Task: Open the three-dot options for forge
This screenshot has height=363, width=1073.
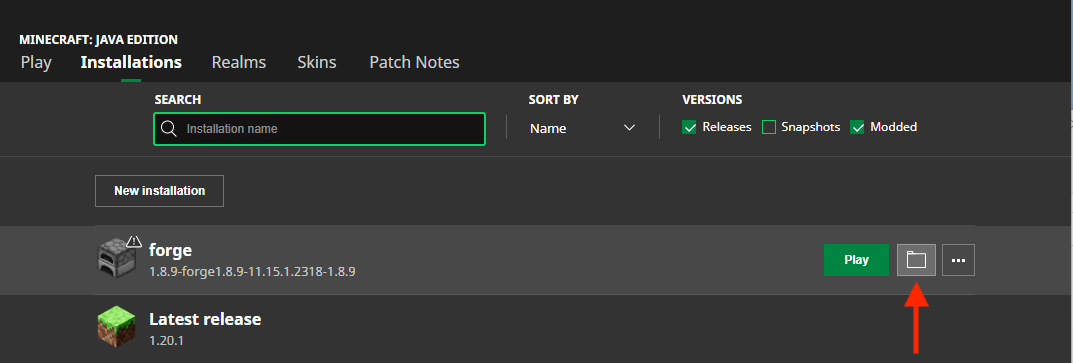Action: tap(958, 260)
